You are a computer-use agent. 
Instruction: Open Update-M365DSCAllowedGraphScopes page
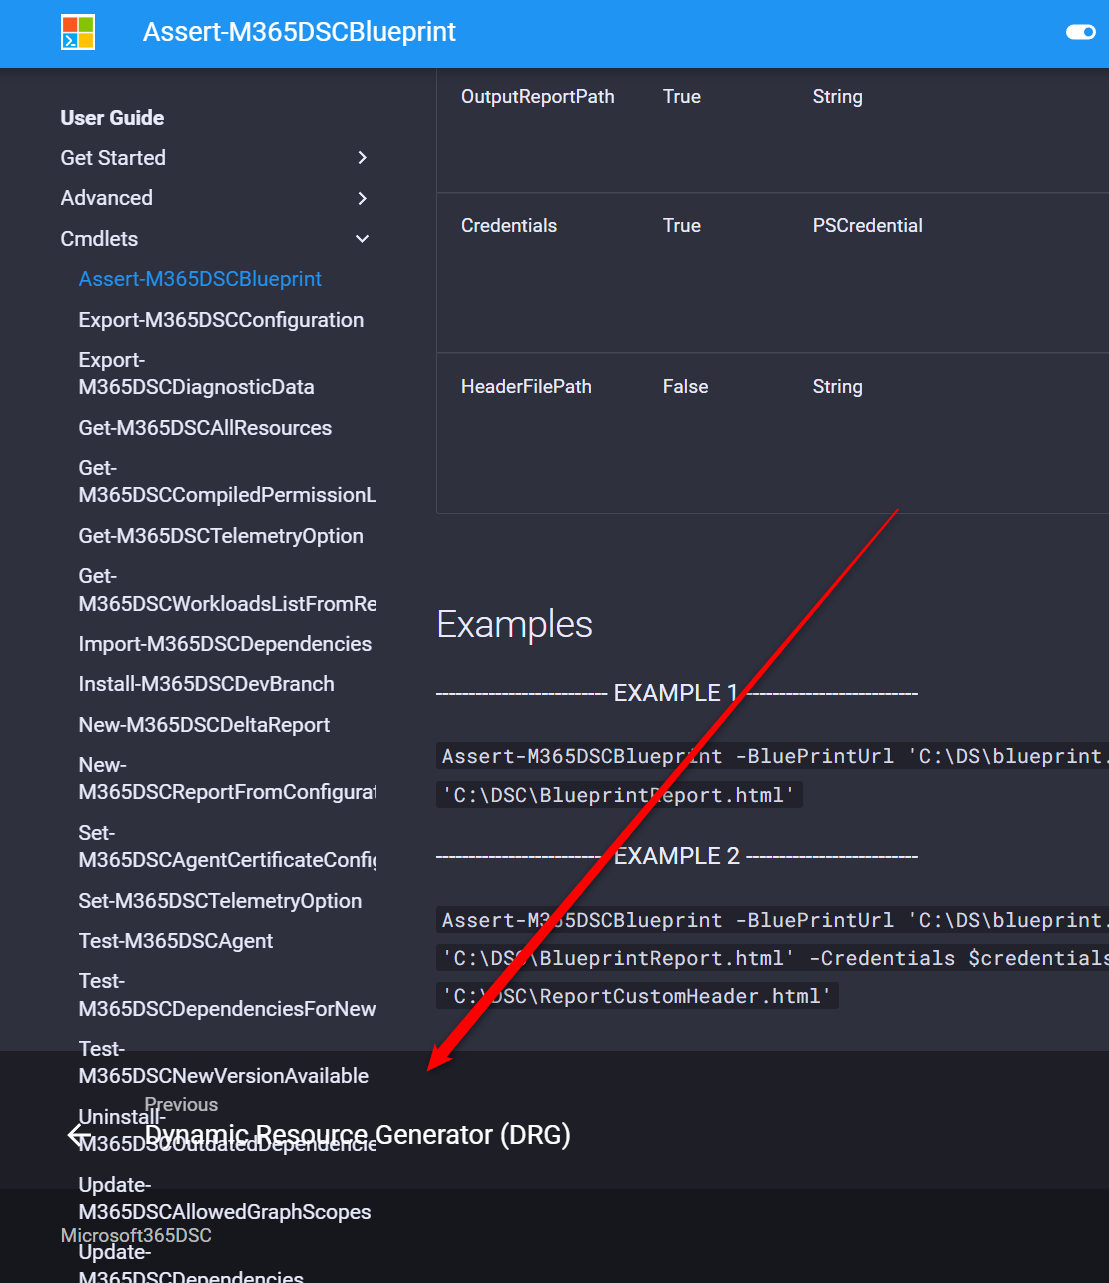coord(225,1198)
